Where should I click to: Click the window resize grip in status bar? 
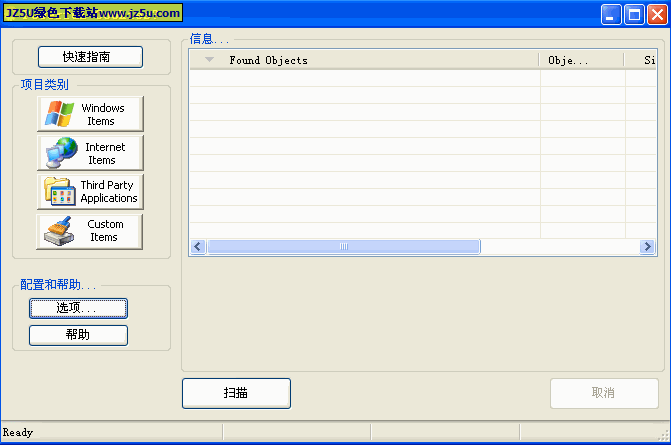pyautogui.click(x=664, y=435)
